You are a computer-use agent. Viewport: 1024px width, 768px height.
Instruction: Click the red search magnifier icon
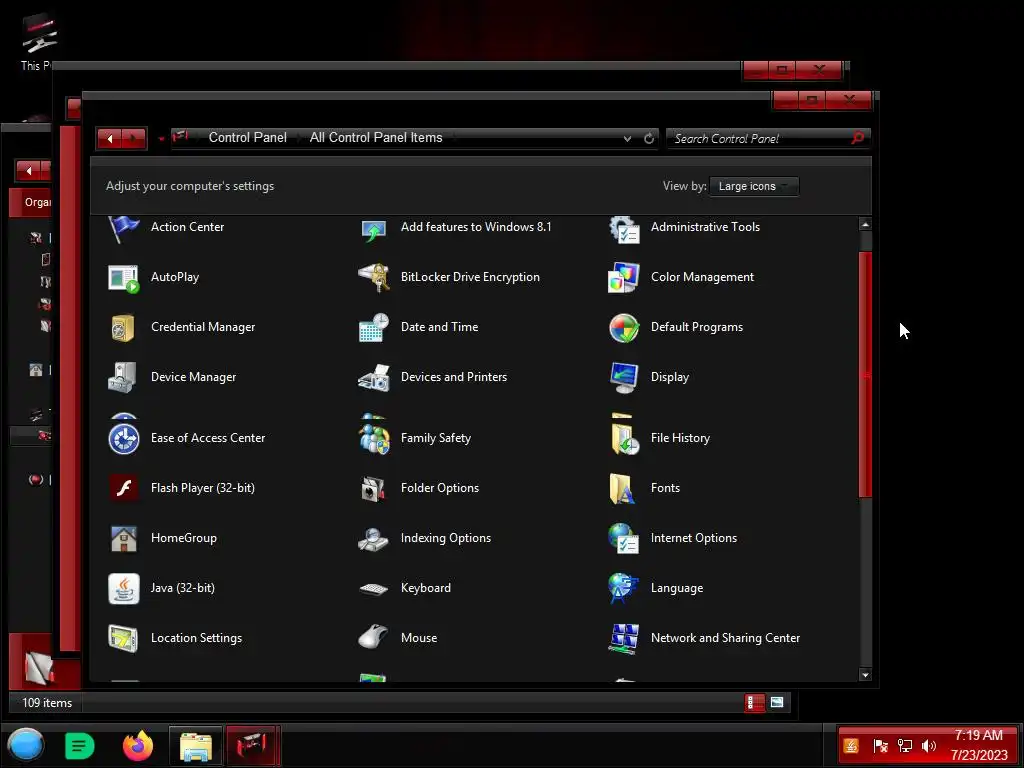pos(858,138)
